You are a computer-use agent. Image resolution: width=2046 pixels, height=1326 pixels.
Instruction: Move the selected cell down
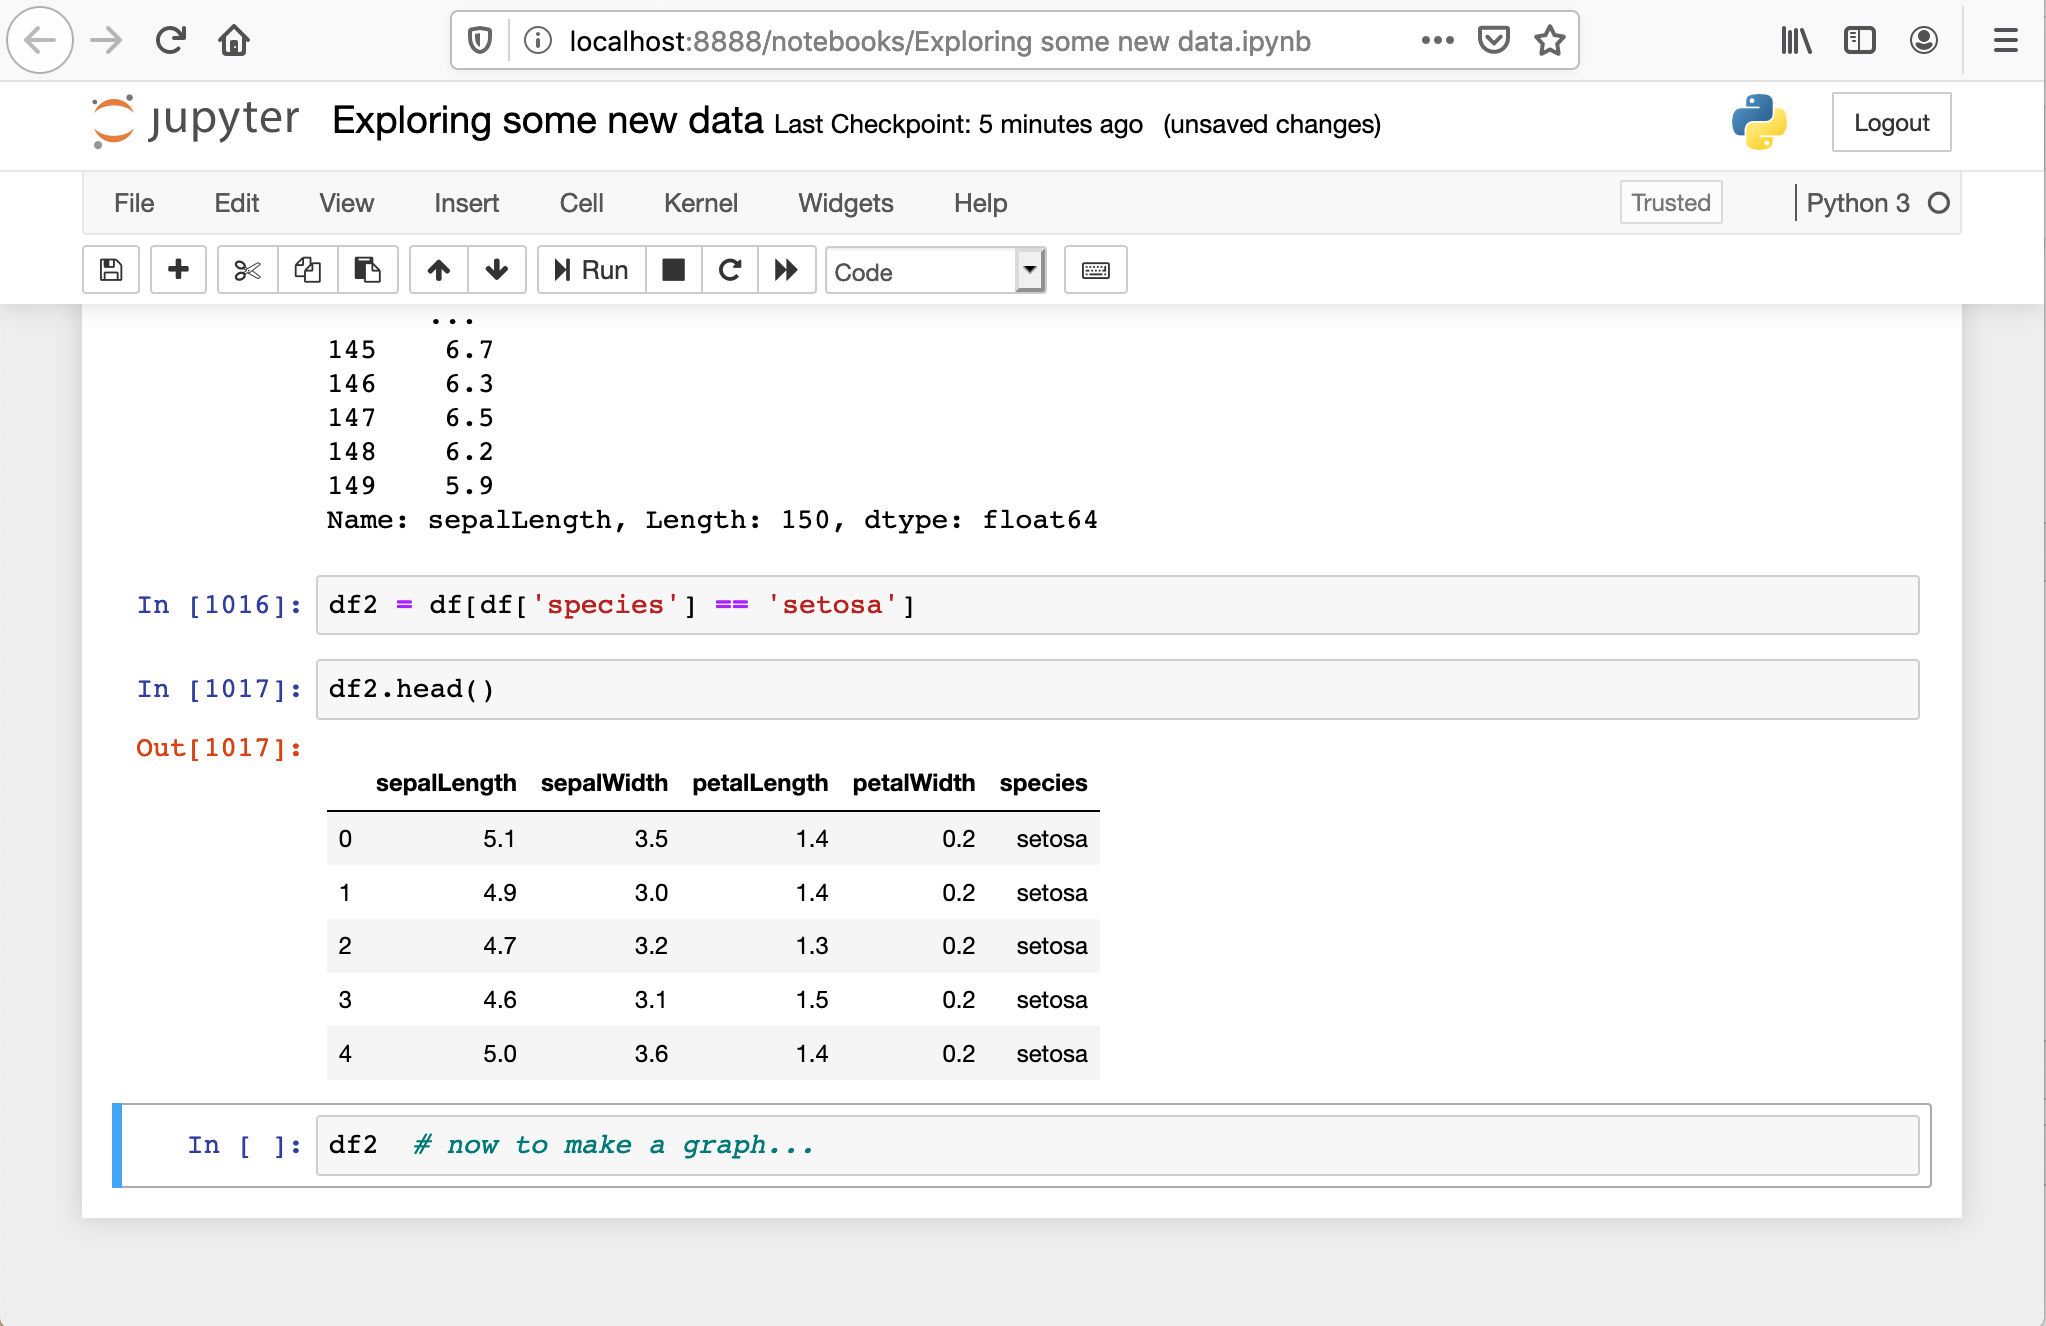pyautogui.click(x=496, y=270)
